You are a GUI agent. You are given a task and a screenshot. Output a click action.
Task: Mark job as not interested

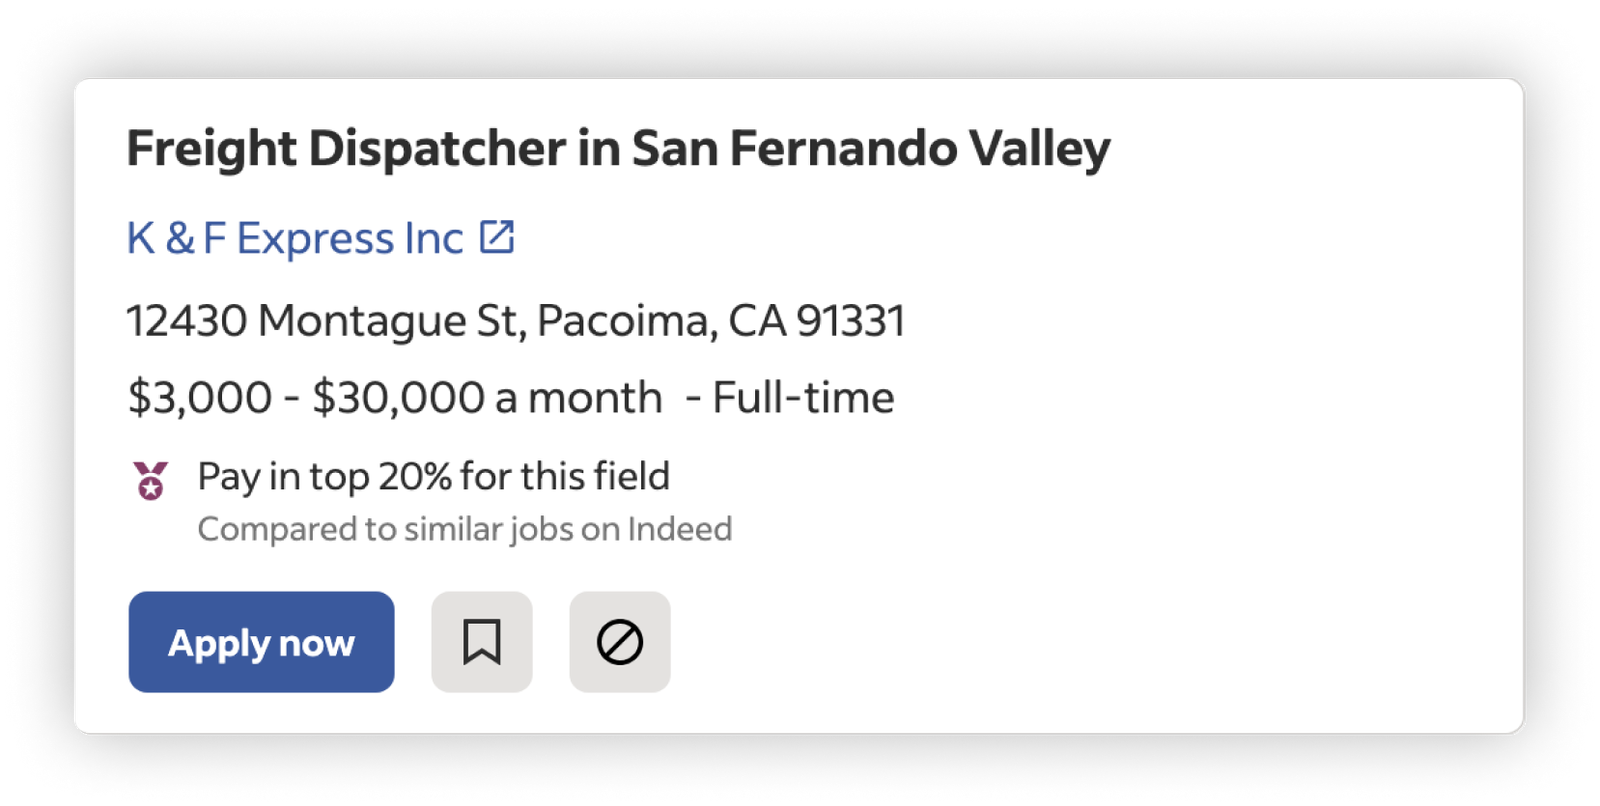[x=620, y=642]
